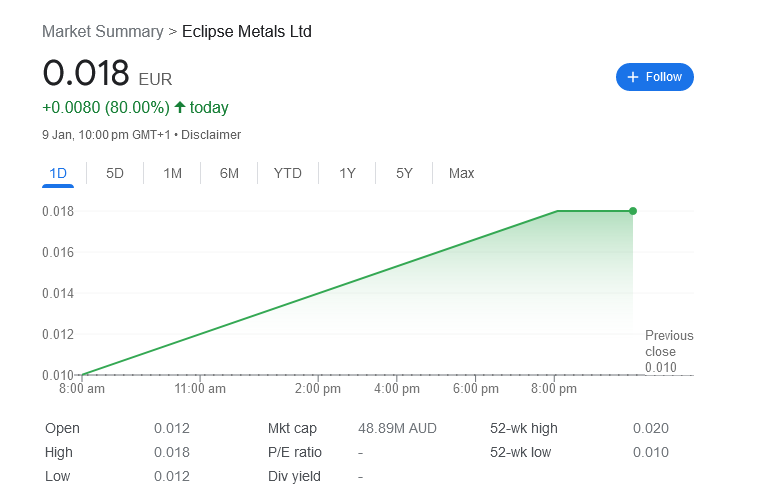Click the green end-point marker on chart
Viewport: 768px width, 500px height.
633,211
